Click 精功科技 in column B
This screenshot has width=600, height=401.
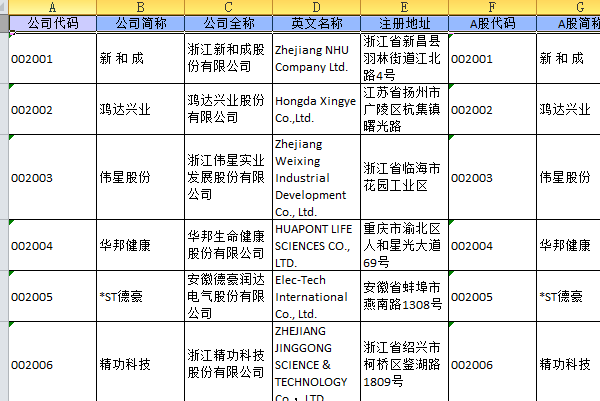(x=140, y=362)
